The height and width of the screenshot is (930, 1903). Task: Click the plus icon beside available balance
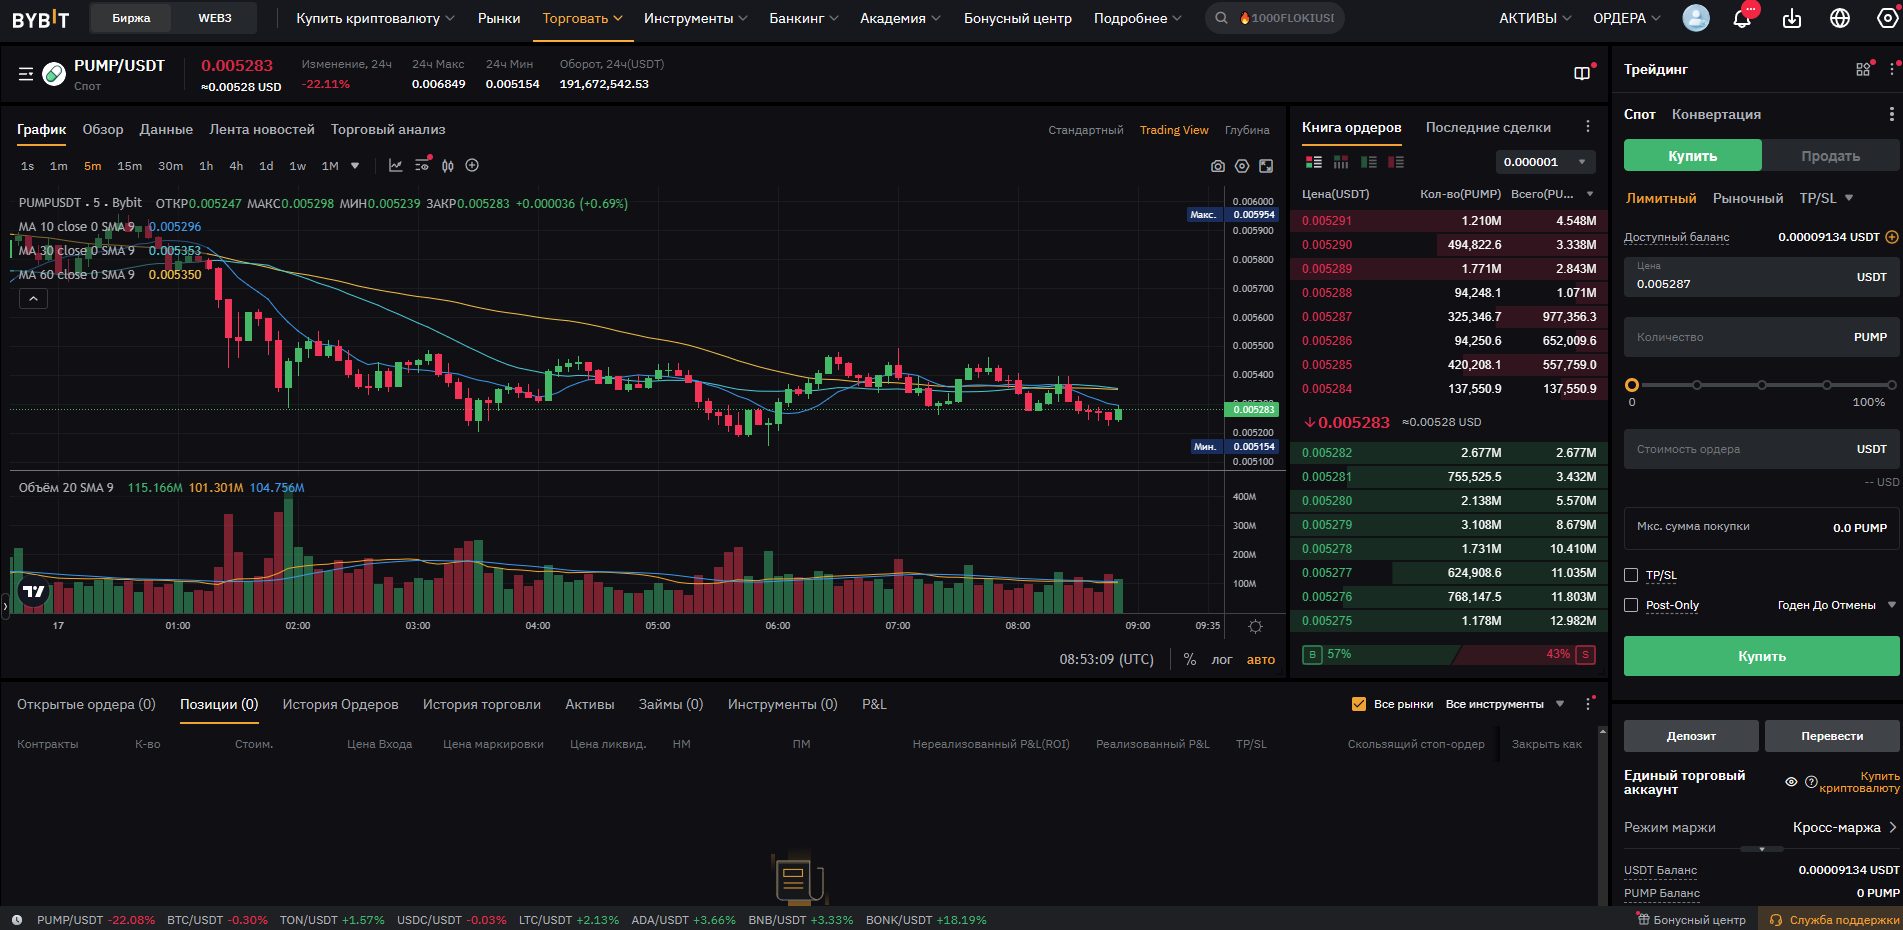(1891, 237)
